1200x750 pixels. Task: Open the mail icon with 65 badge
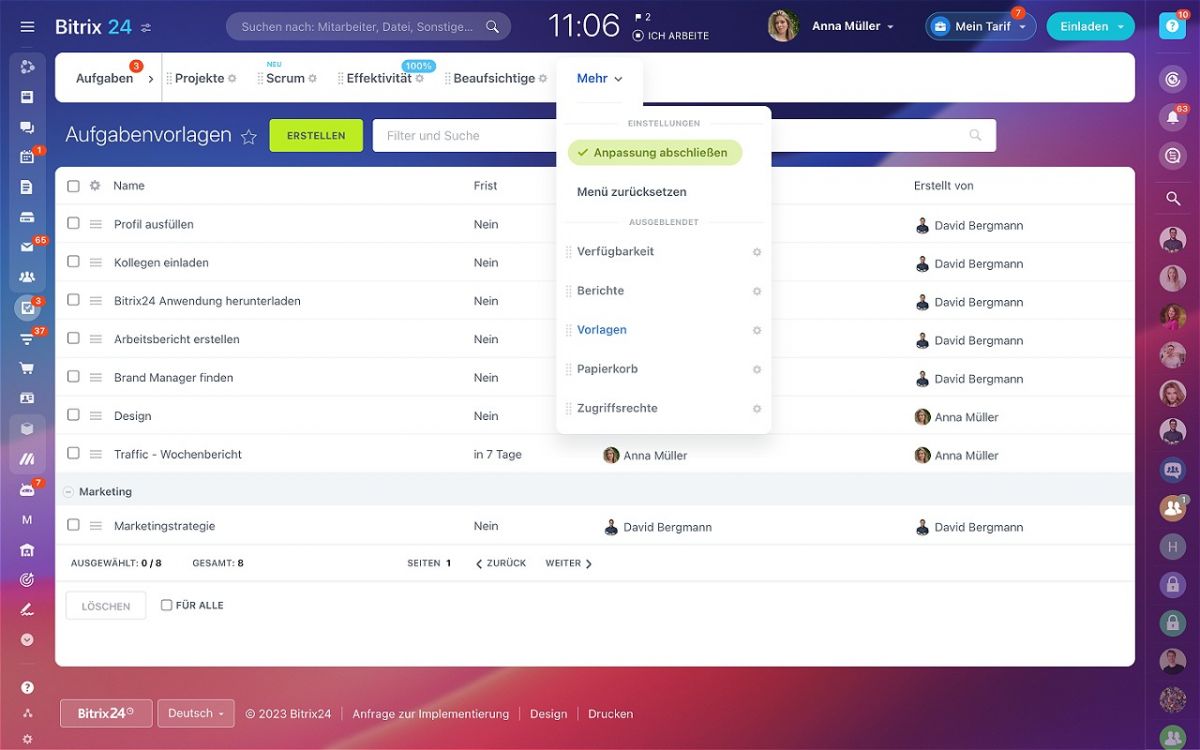click(x=27, y=247)
